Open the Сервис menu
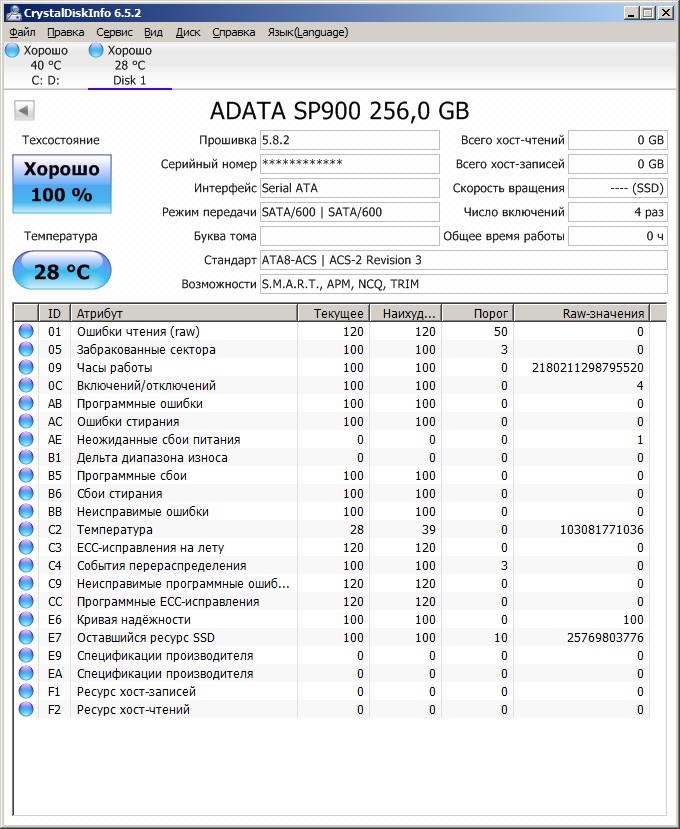 [114, 32]
